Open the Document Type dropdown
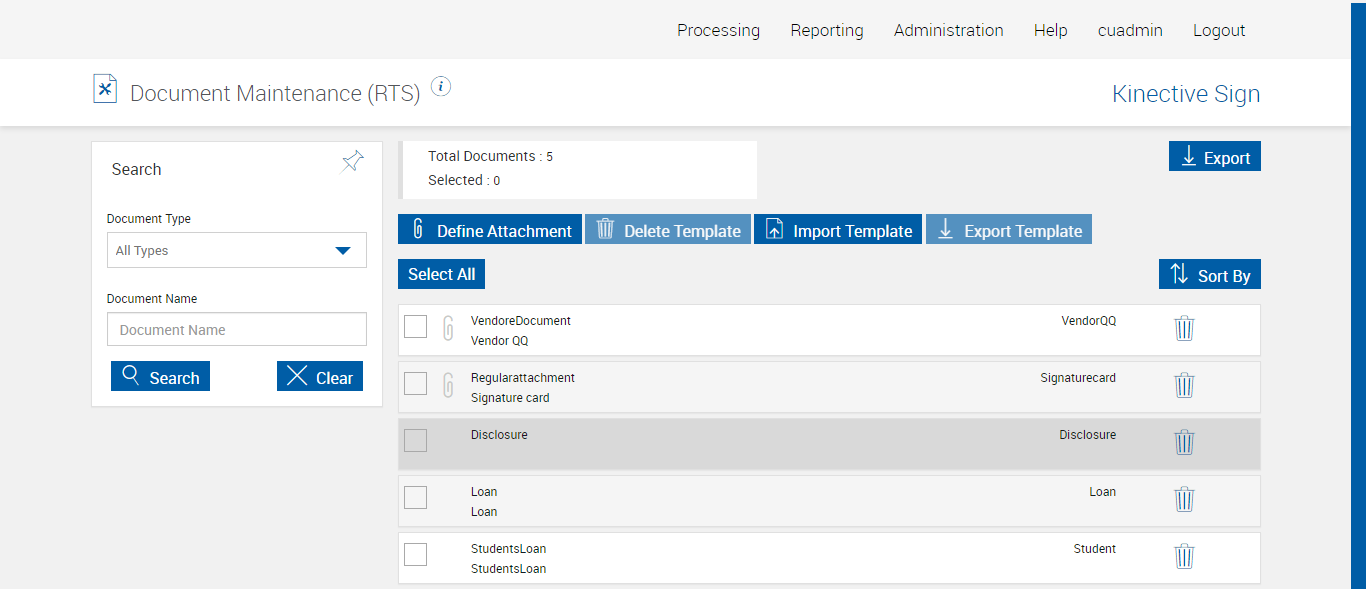 pos(237,250)
